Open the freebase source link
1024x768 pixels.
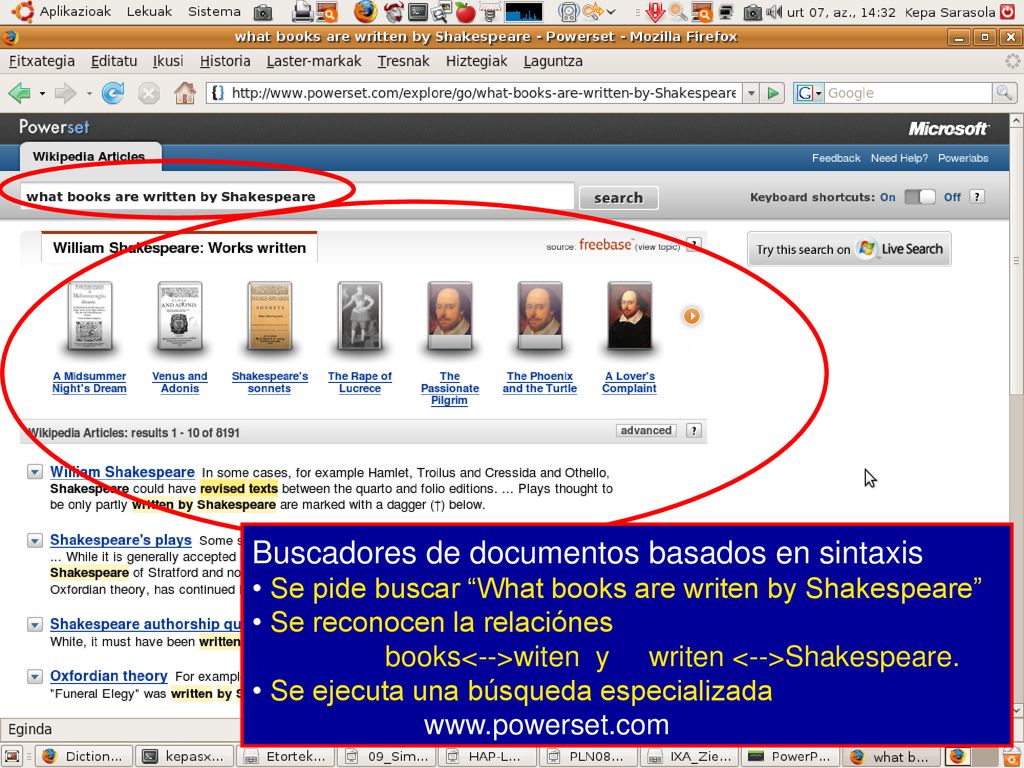click(605, 245)
